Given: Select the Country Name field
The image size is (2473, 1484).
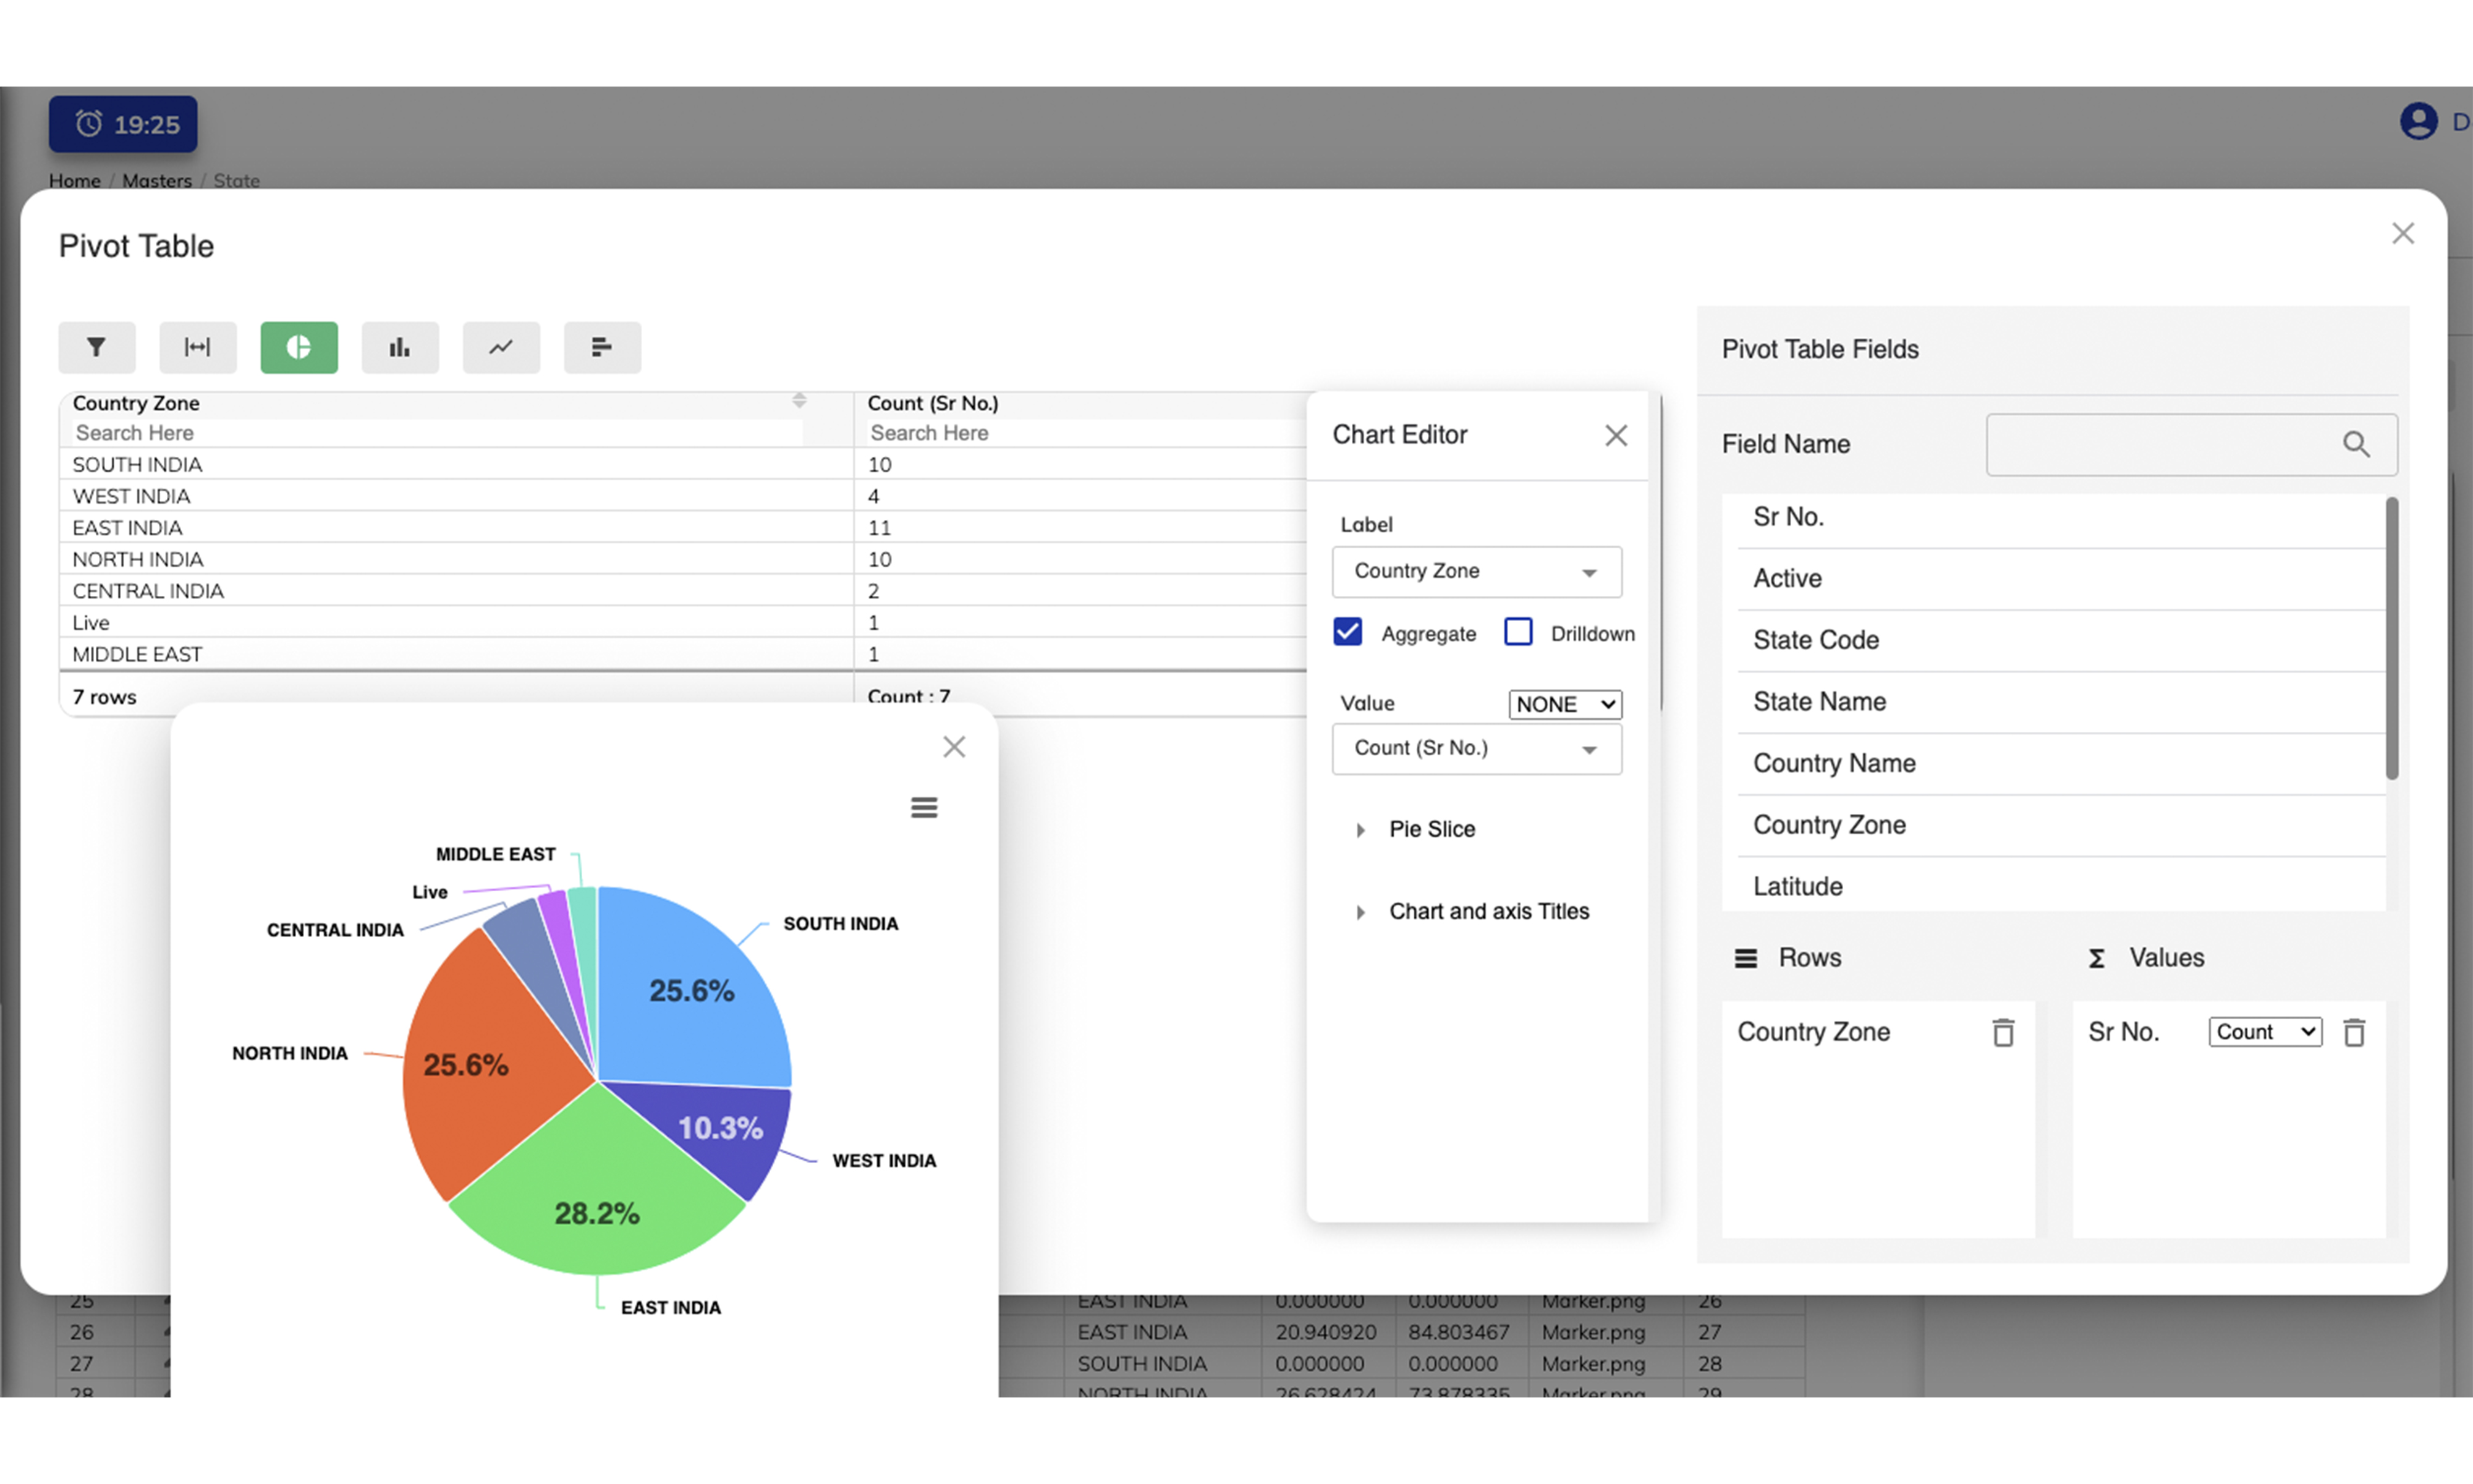Looking at the screenshot, I should [x=2061, y=763].
